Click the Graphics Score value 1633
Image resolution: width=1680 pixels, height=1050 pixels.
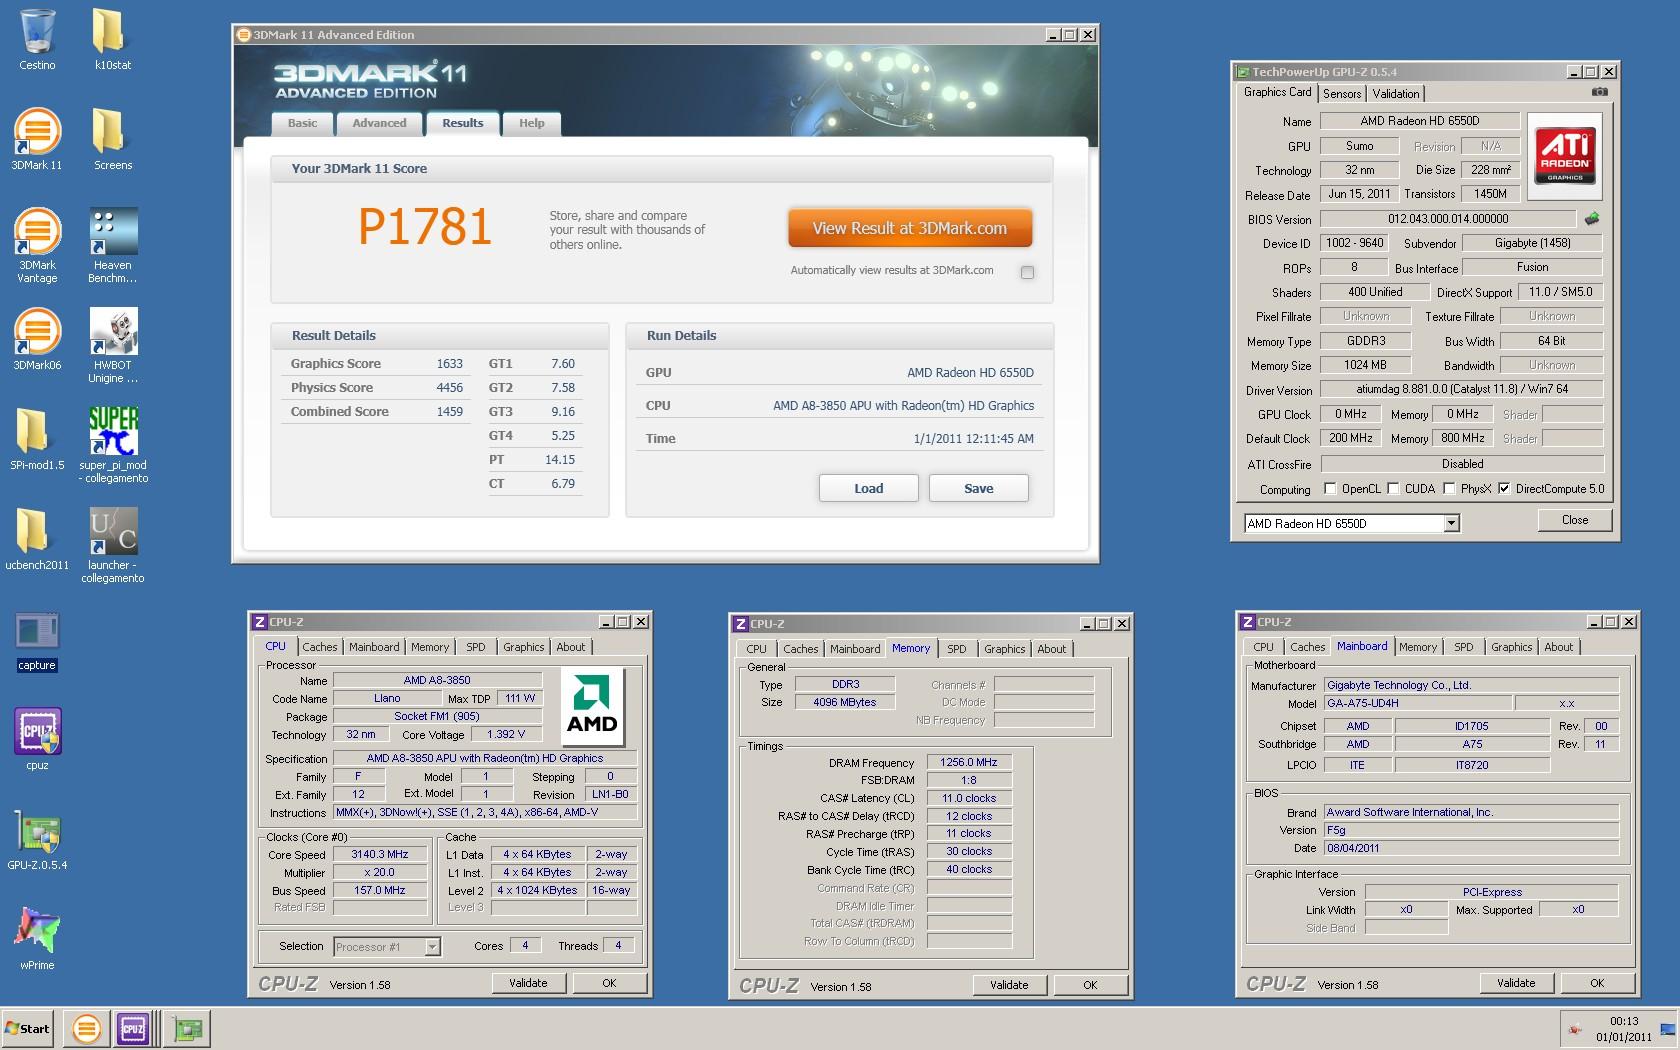450,364
